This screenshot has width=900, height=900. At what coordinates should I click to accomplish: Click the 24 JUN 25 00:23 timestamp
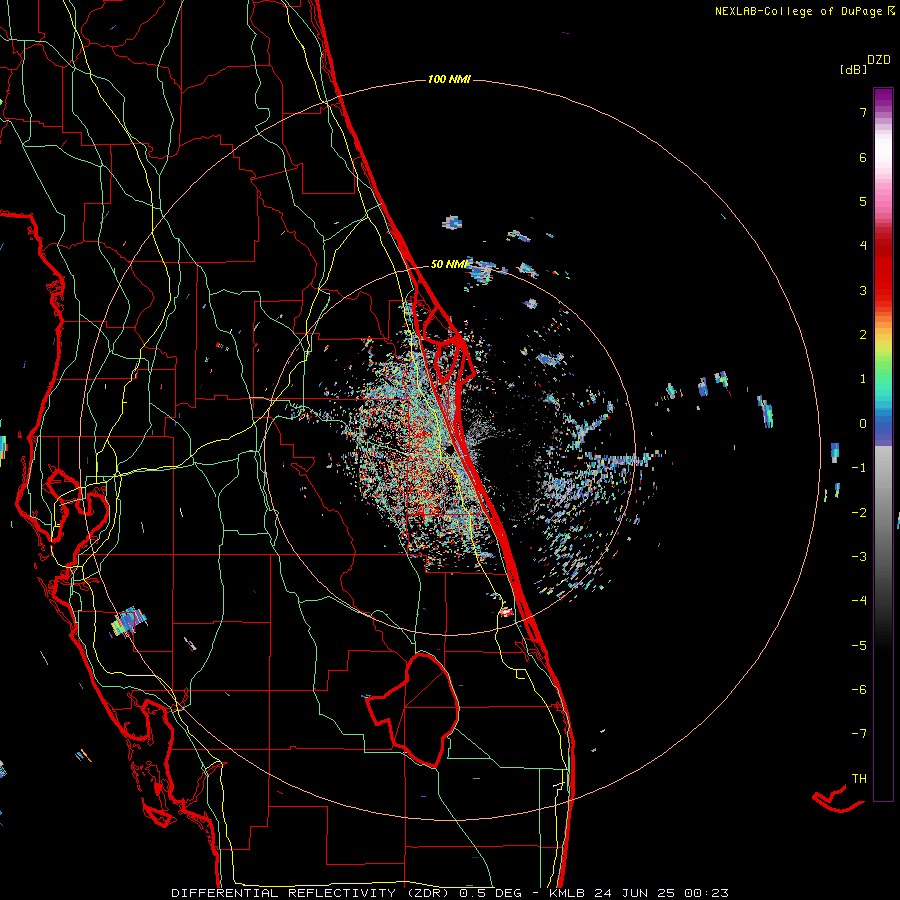[661, 893]
